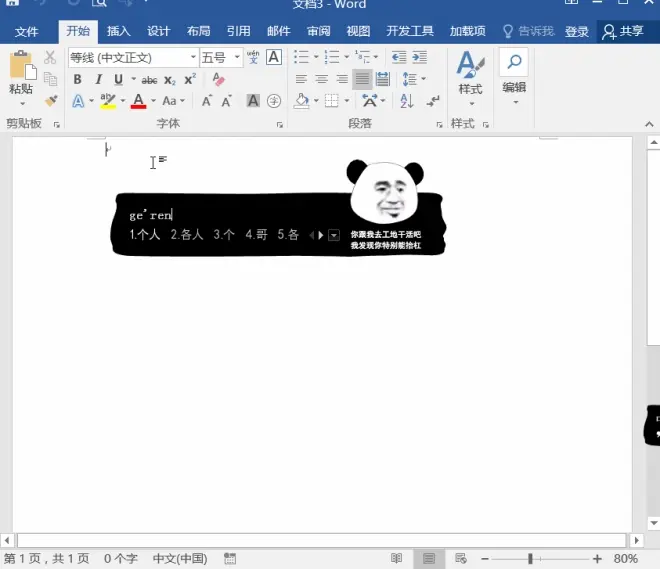The image size is (660, 569).
Task: Click the horizontal scrollbar right arrow
Action: click(x=636, y=540)
